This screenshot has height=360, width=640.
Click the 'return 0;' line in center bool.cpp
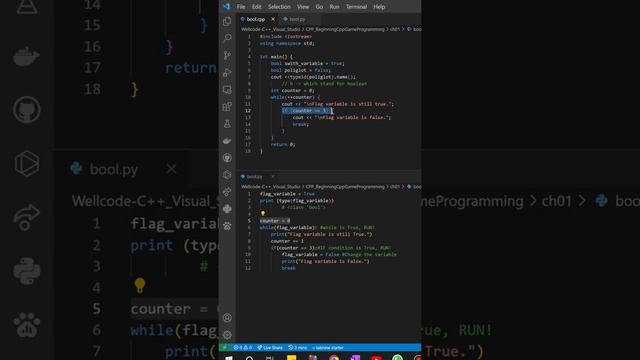282,144
